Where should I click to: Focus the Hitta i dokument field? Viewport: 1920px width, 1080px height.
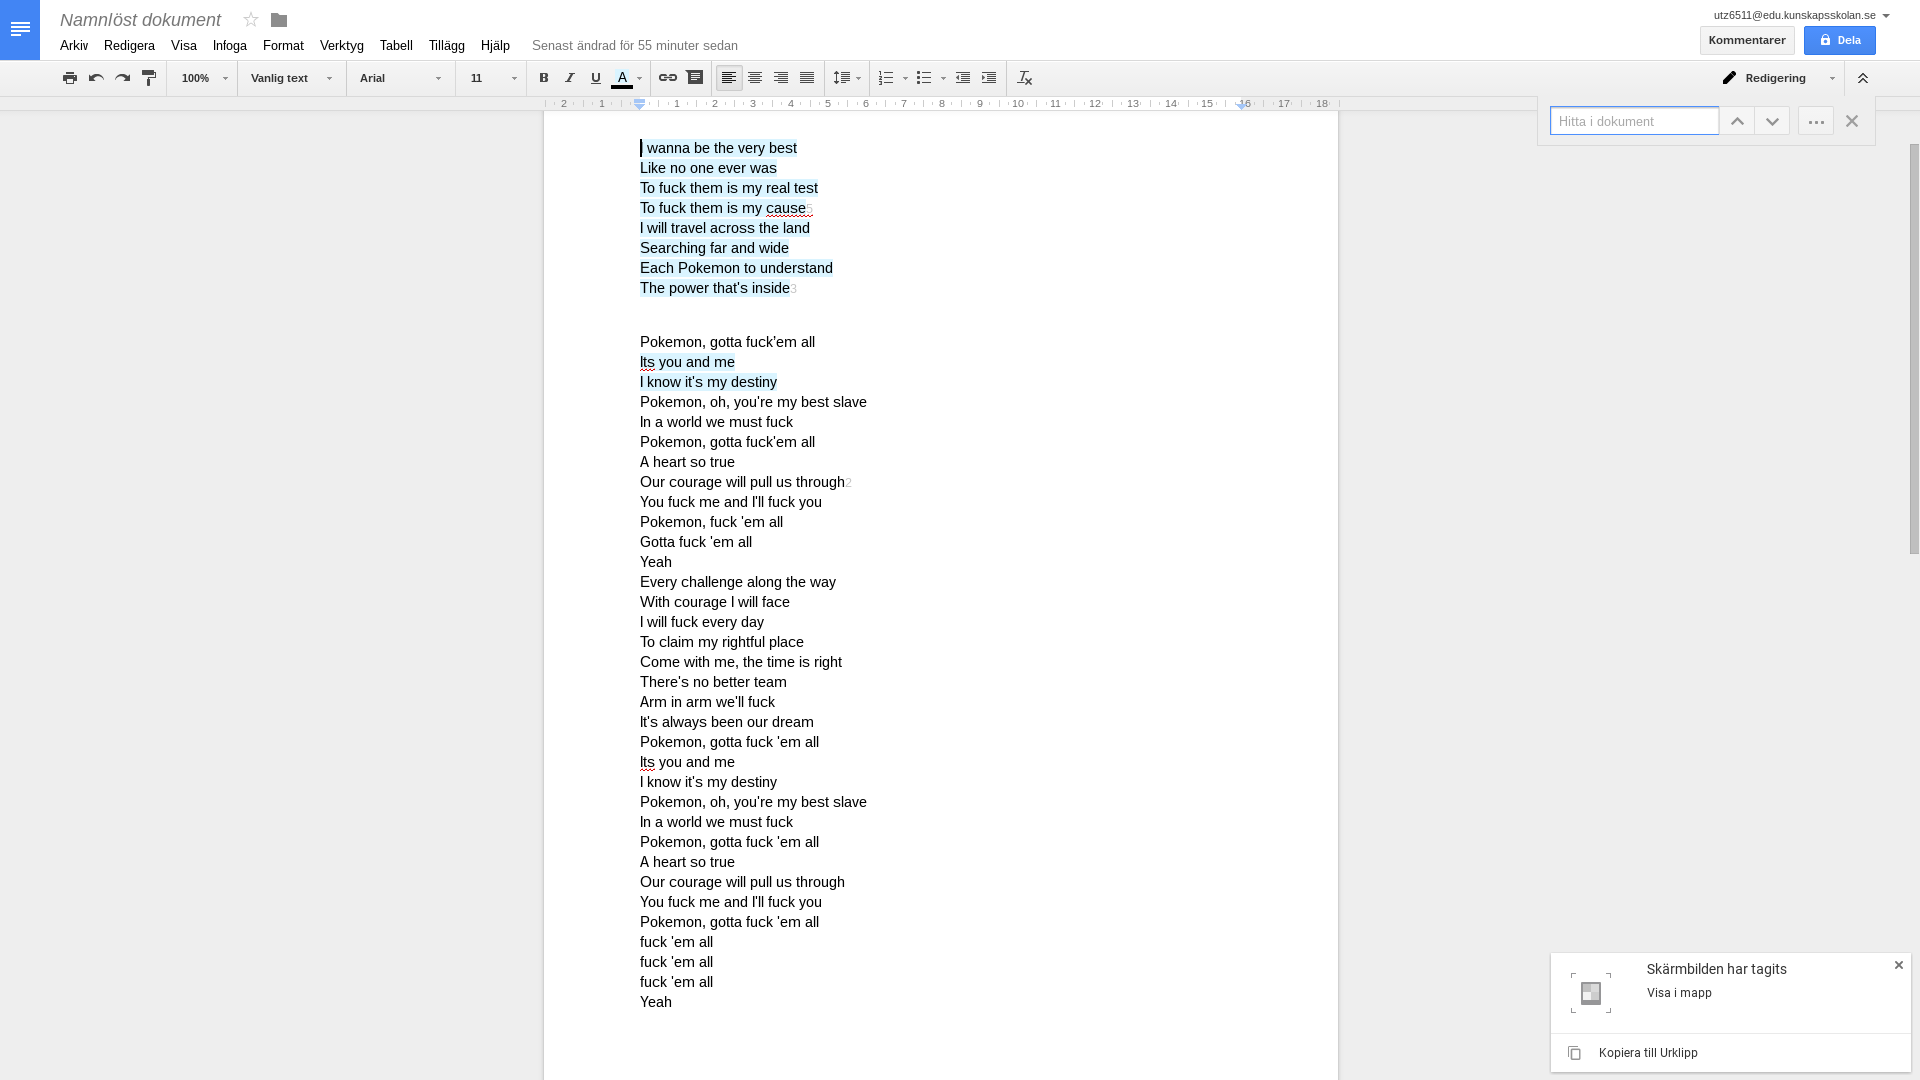pos(1634,121)
